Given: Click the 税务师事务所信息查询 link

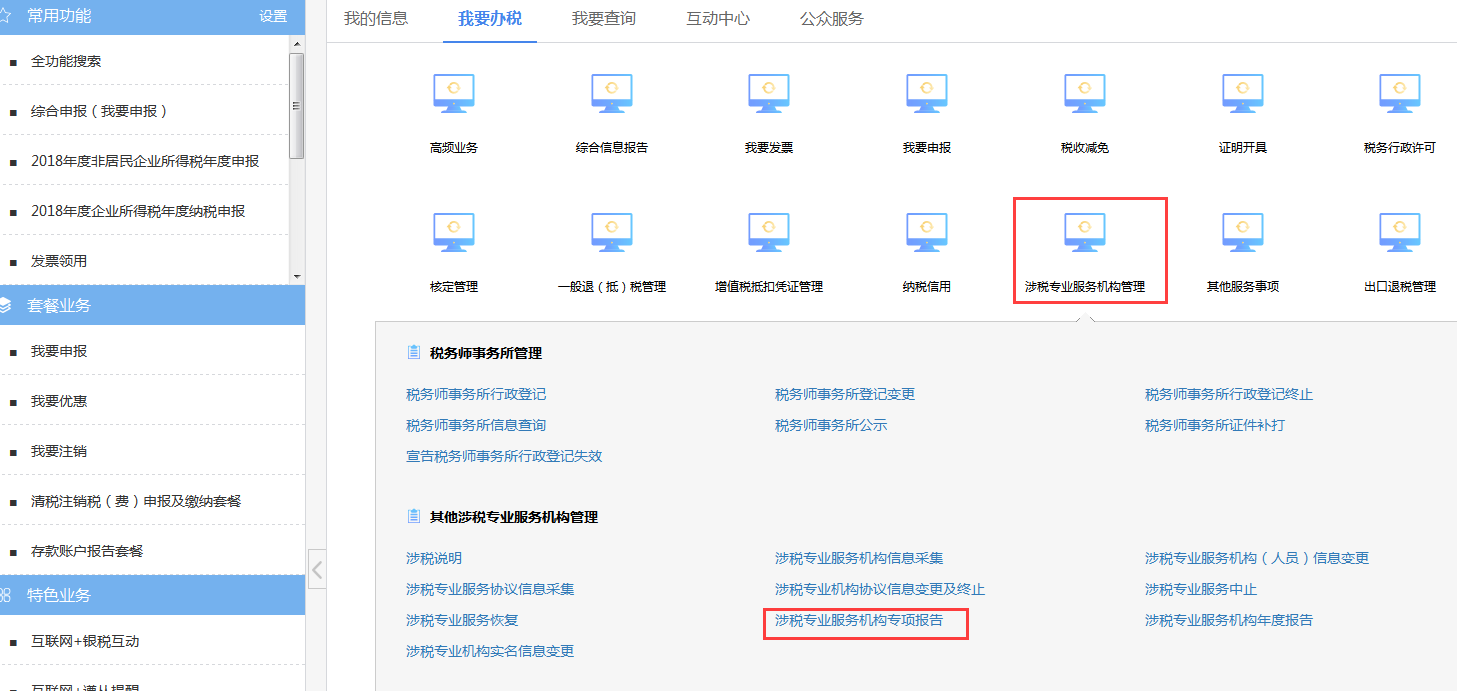Looking at the screenshot, I should point(476,425).
